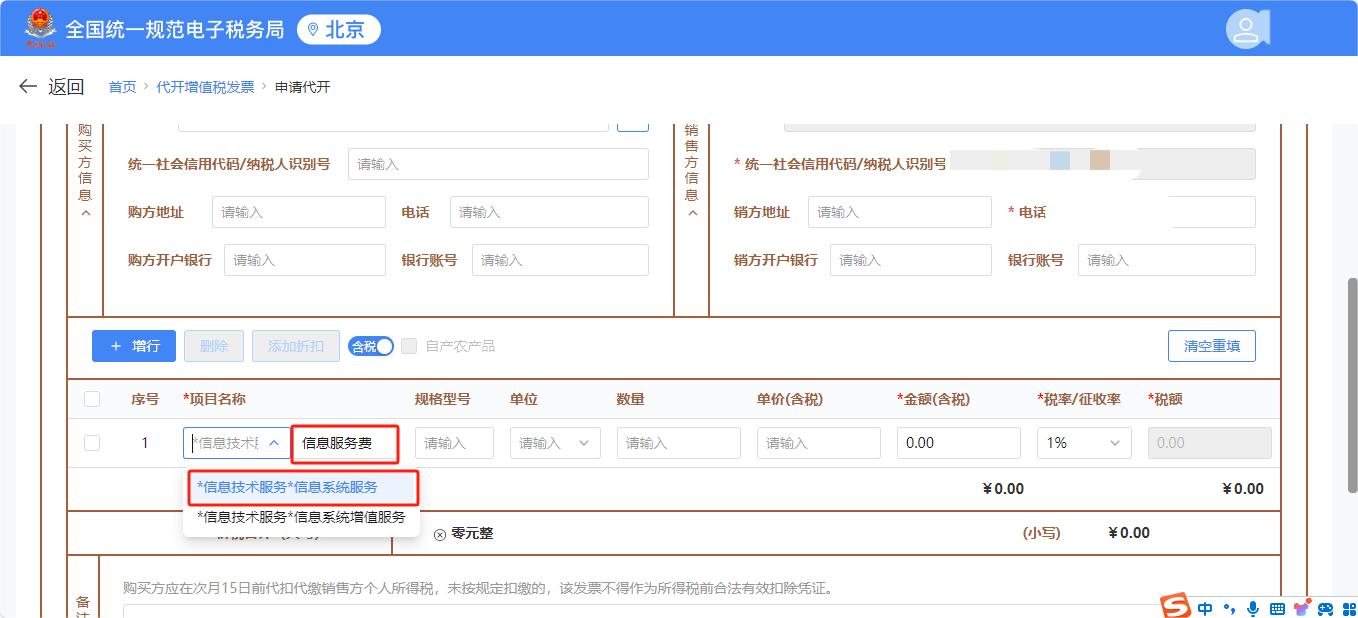Click the 金额(含税) input field

tap(958, 443)
